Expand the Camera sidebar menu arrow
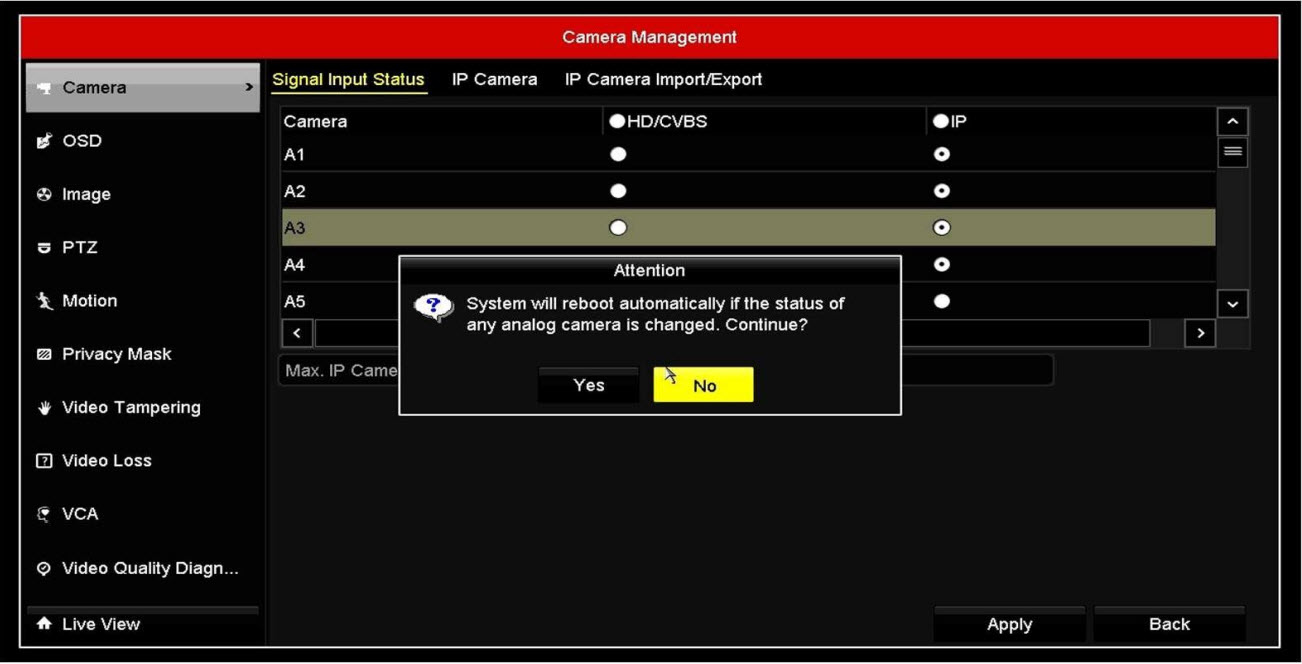The width and height of the screenshot is (1302, 664). pyautogui.click(x=249, y=88)
